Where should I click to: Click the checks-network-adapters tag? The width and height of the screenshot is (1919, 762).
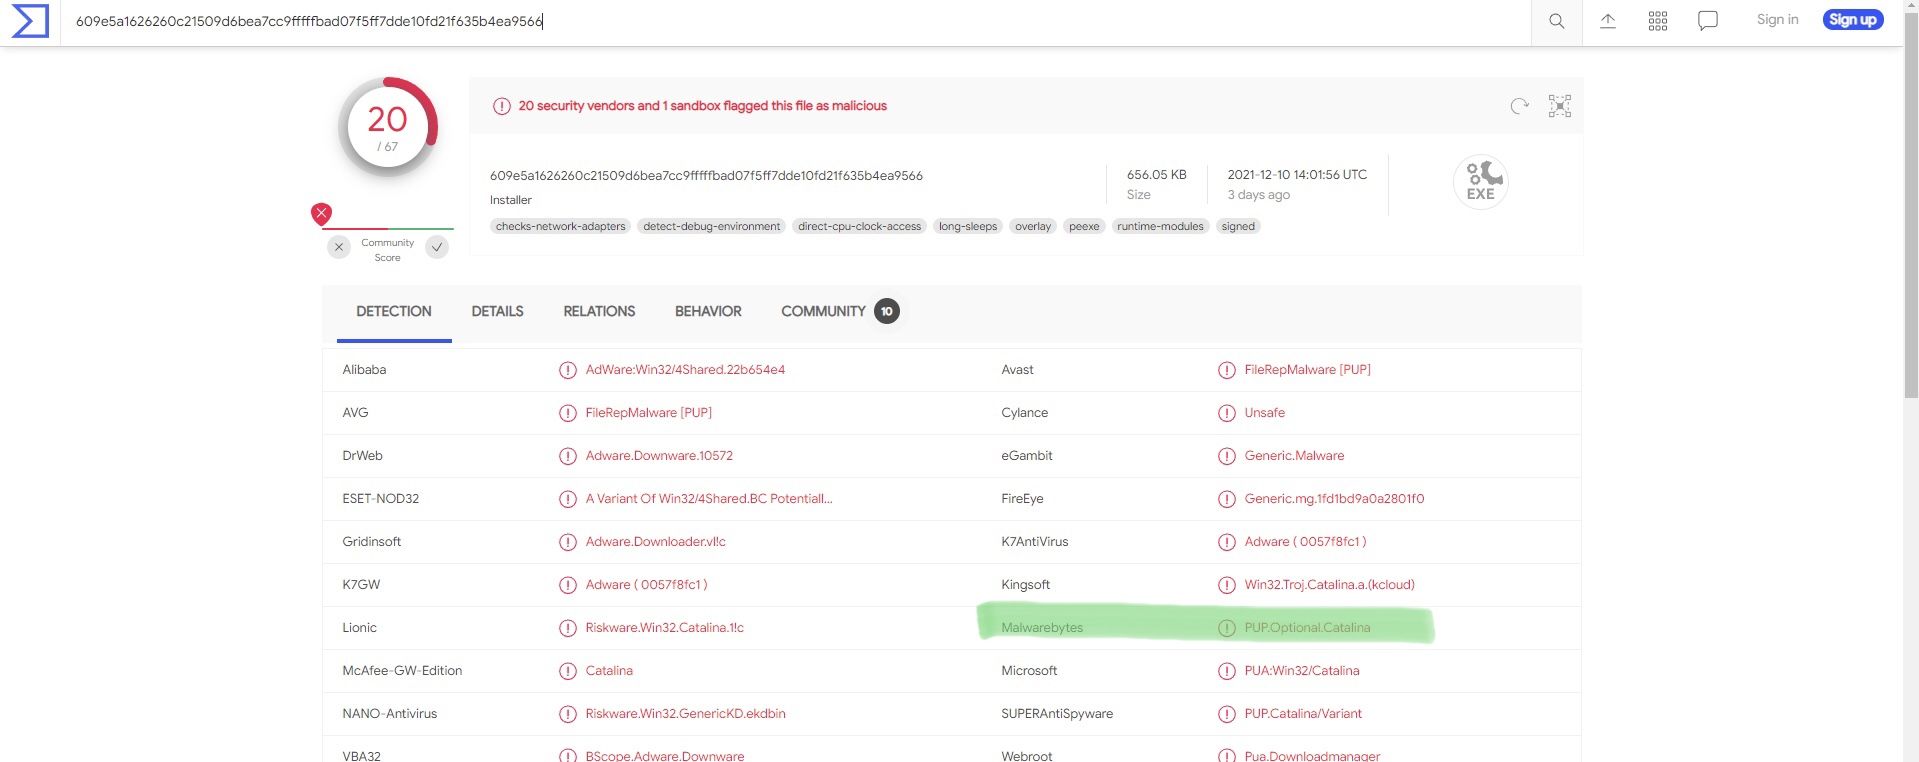pos(560,226)
